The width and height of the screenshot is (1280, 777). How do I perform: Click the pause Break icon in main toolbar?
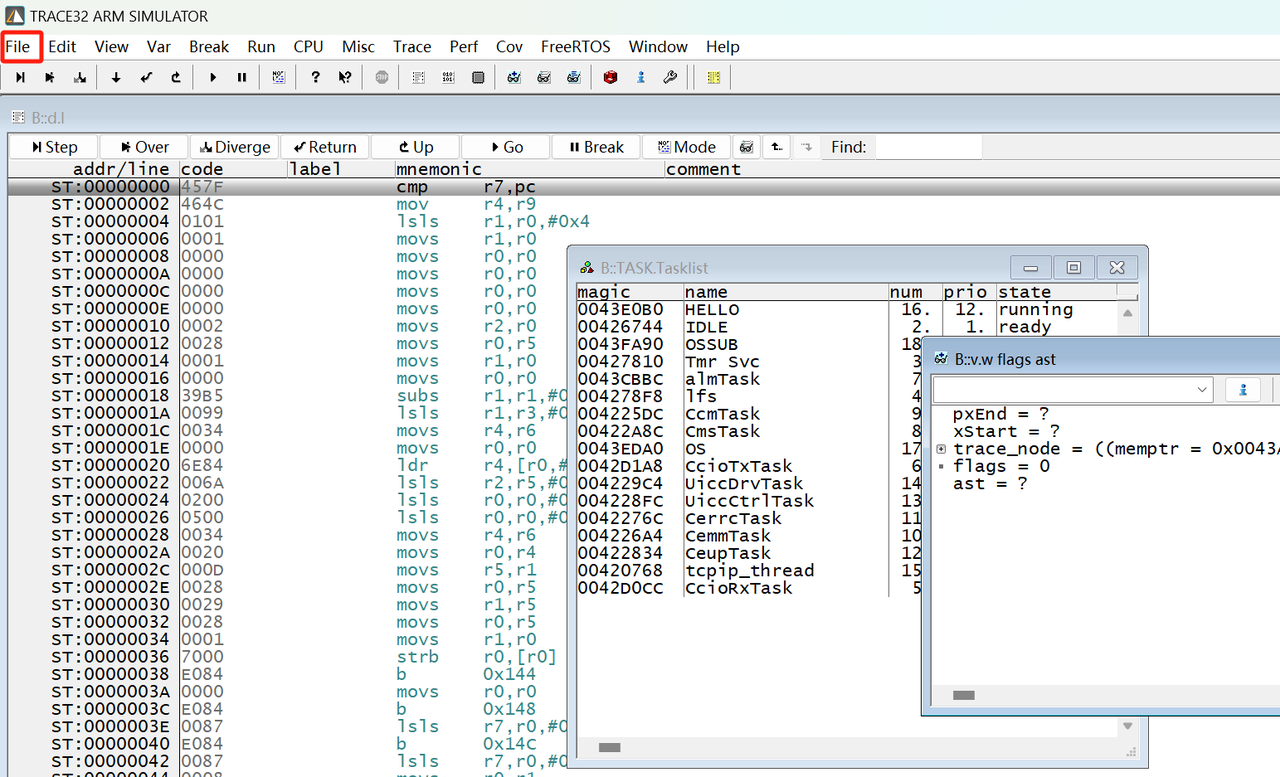[242, 77]
